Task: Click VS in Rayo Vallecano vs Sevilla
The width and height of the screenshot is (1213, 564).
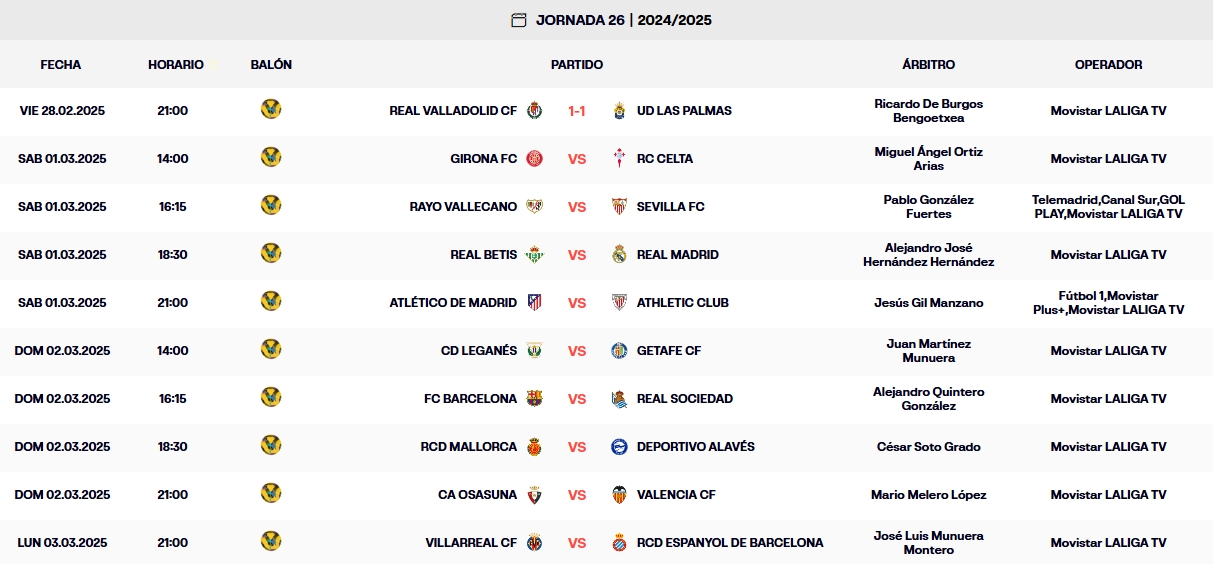Action: coord(577,207)
